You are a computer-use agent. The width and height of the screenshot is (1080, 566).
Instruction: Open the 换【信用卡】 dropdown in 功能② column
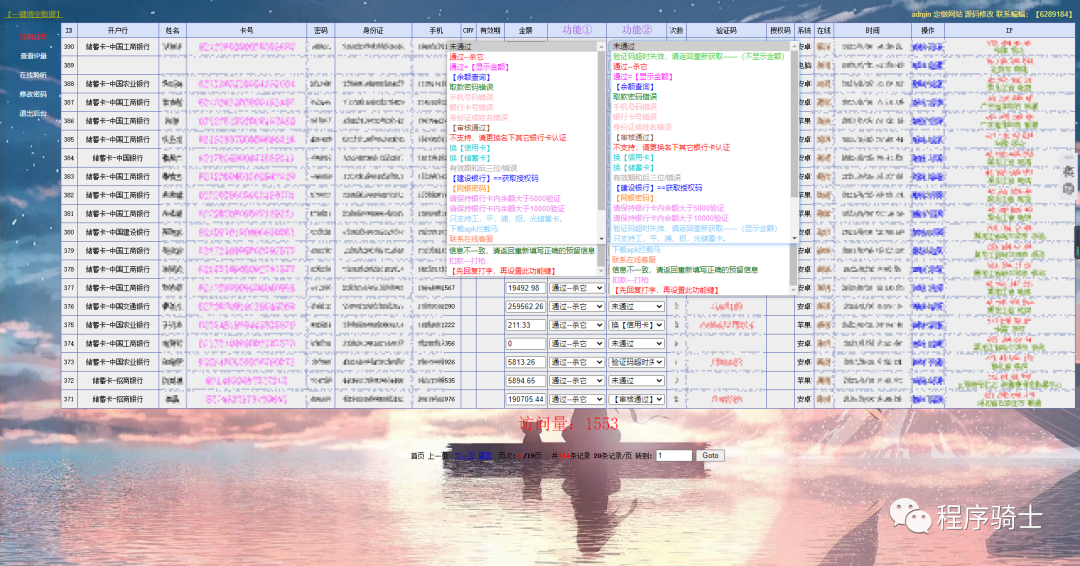coord(636,325)
